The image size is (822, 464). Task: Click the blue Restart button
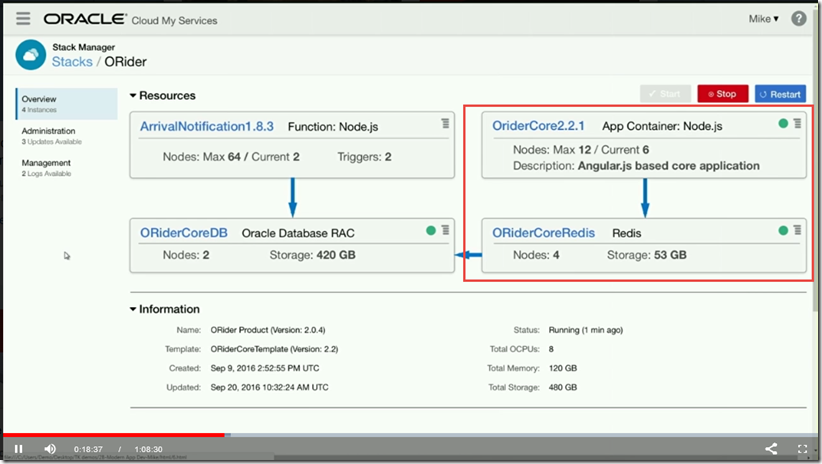[780, 94]
